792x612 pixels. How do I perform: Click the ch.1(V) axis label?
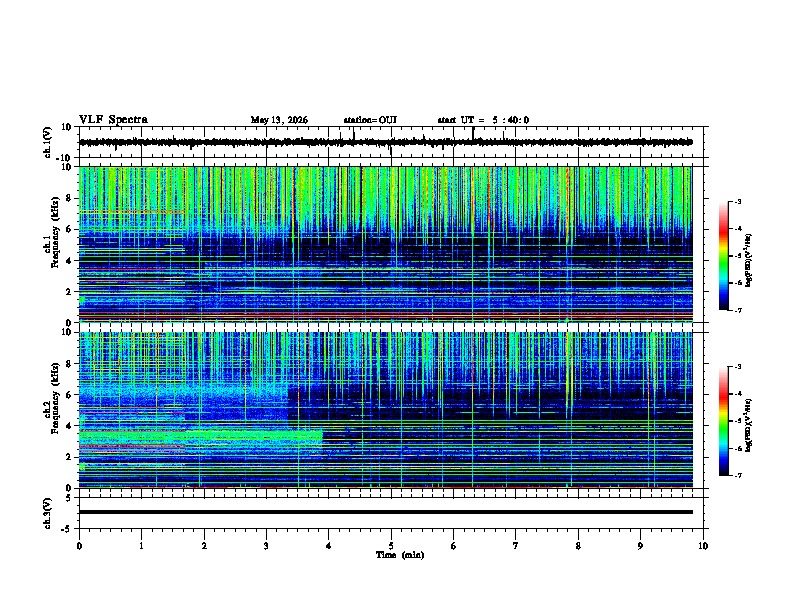(48, 142)
